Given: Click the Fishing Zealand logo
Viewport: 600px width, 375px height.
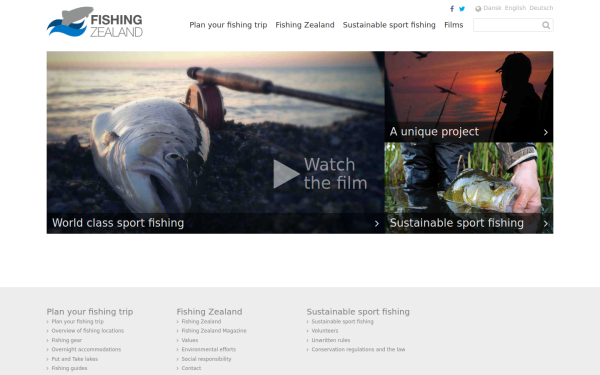Looking at the screenshot, I should [95, 22].
